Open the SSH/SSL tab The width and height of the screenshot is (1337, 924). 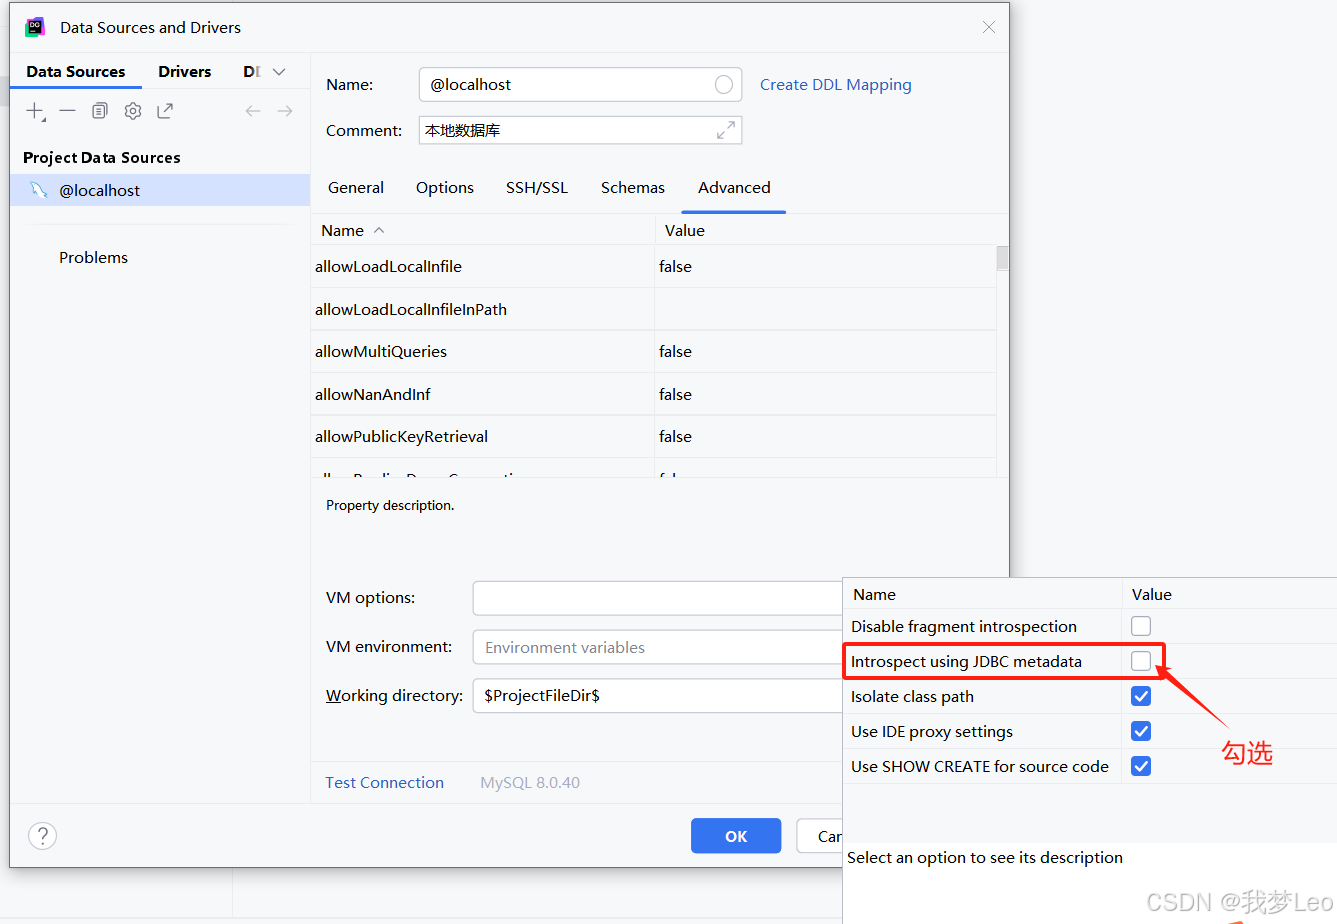[537, 188]
